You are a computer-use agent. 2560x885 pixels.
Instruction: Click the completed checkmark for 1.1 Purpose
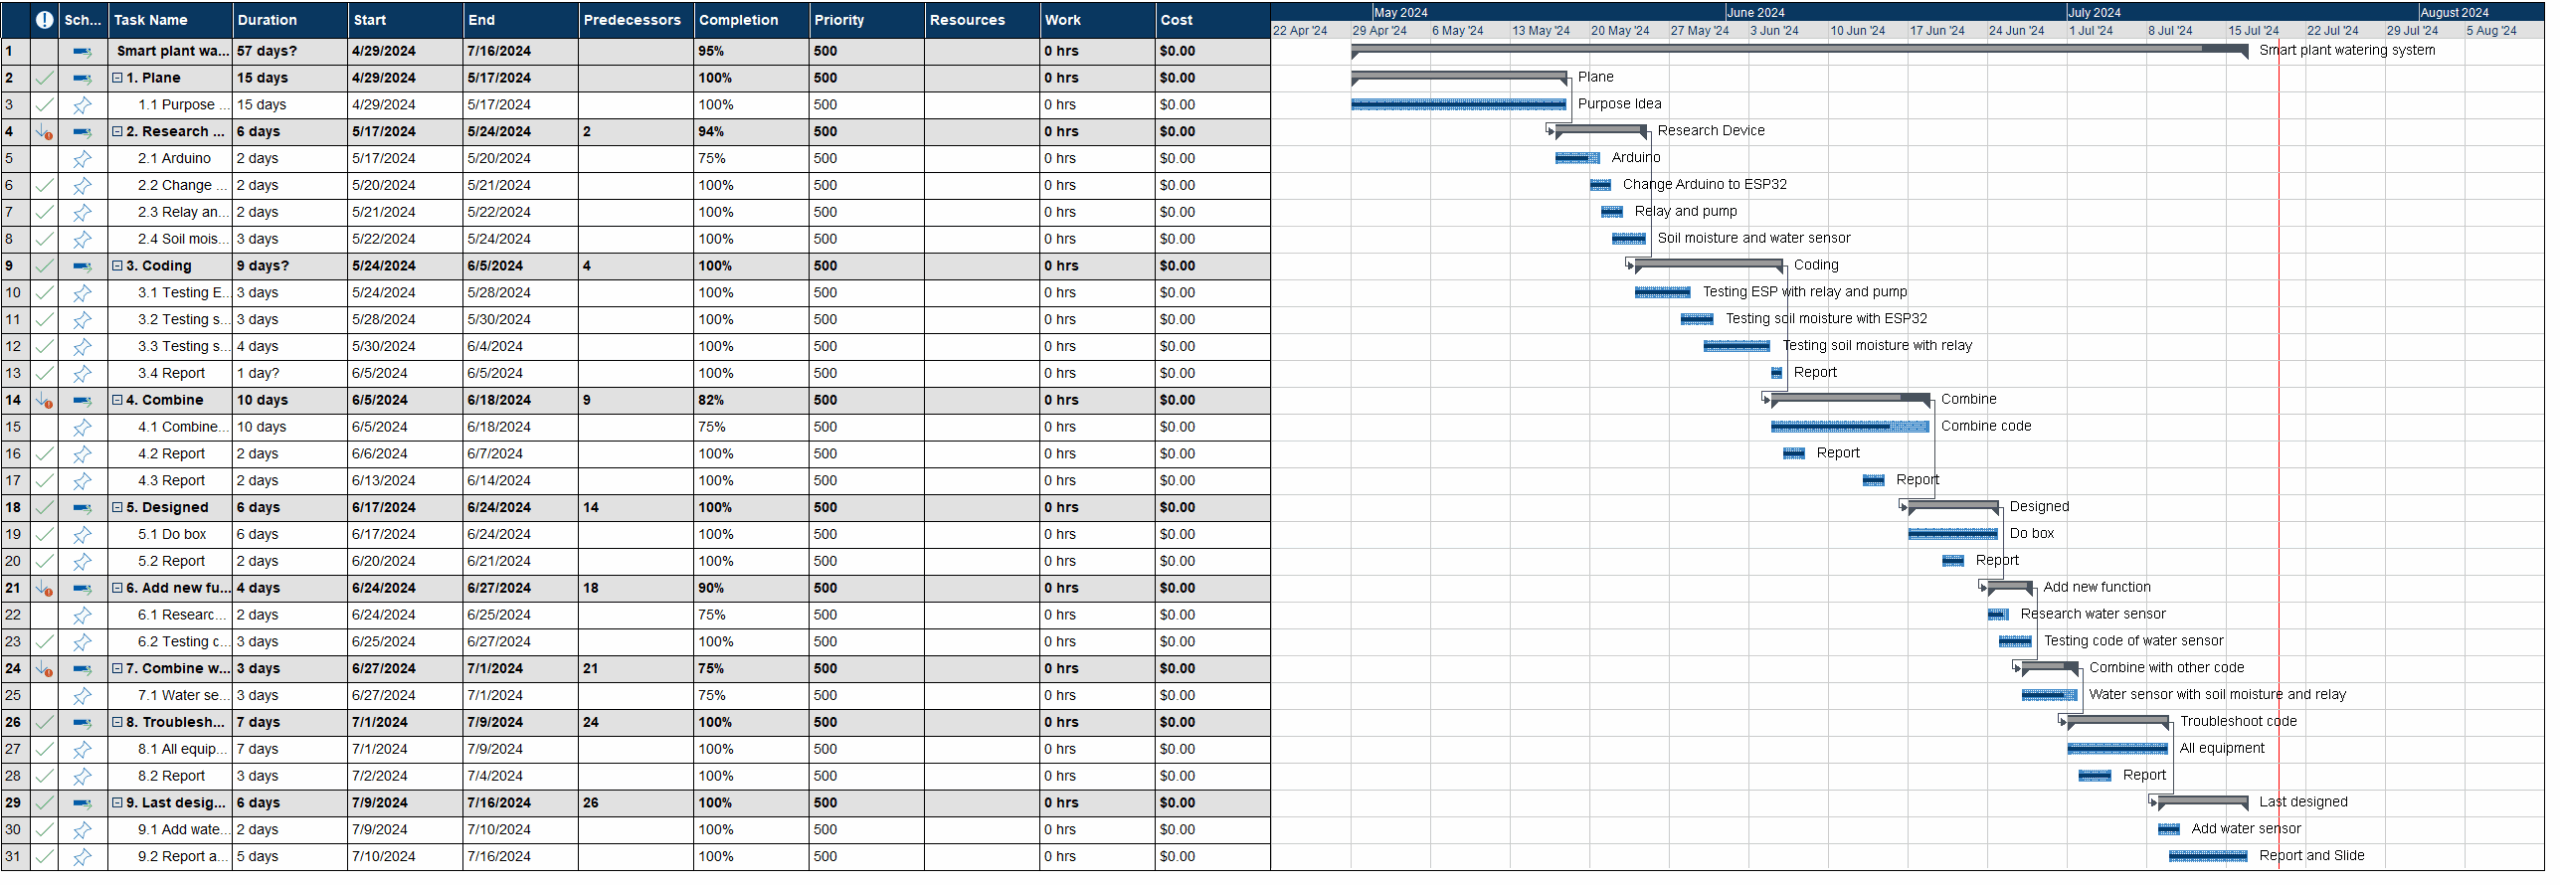click(44, 105)
